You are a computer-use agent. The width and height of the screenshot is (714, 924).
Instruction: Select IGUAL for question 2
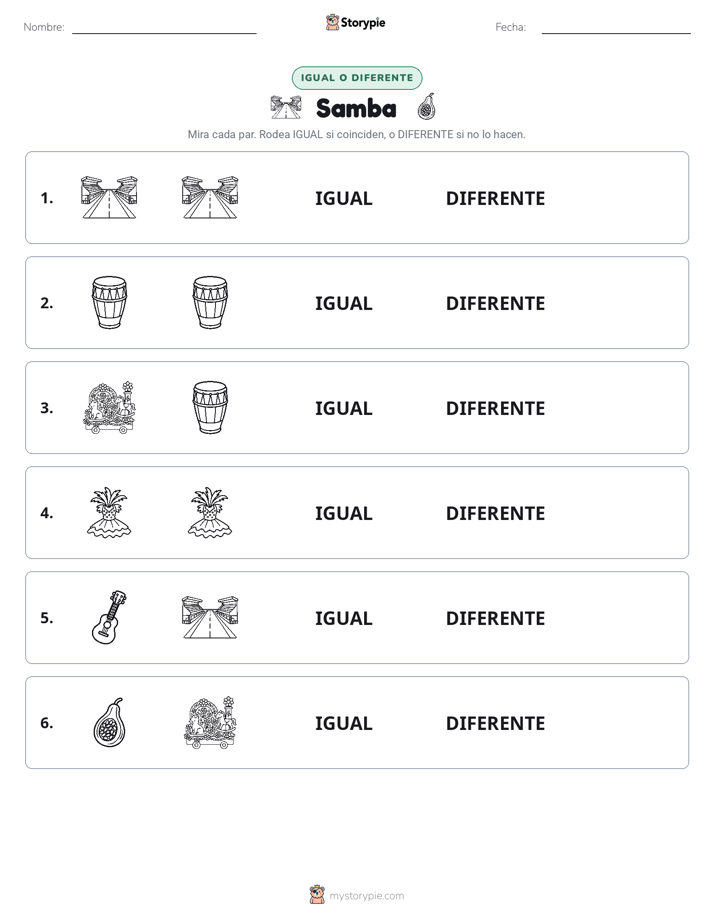pos(343,303)
